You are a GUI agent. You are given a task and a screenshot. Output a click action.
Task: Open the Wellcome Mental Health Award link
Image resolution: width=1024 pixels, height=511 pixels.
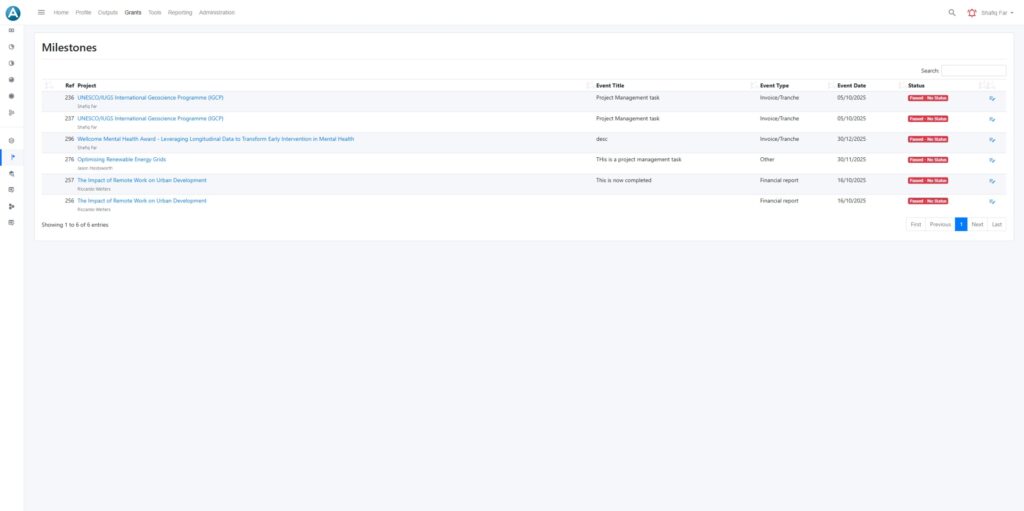[215, 139]
